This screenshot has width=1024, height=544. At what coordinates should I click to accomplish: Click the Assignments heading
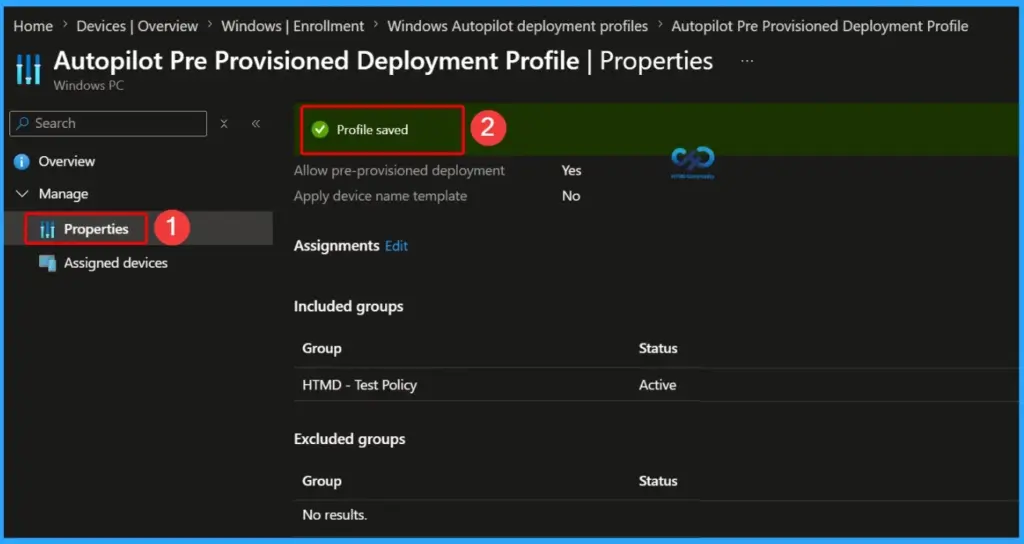(336, 246)
